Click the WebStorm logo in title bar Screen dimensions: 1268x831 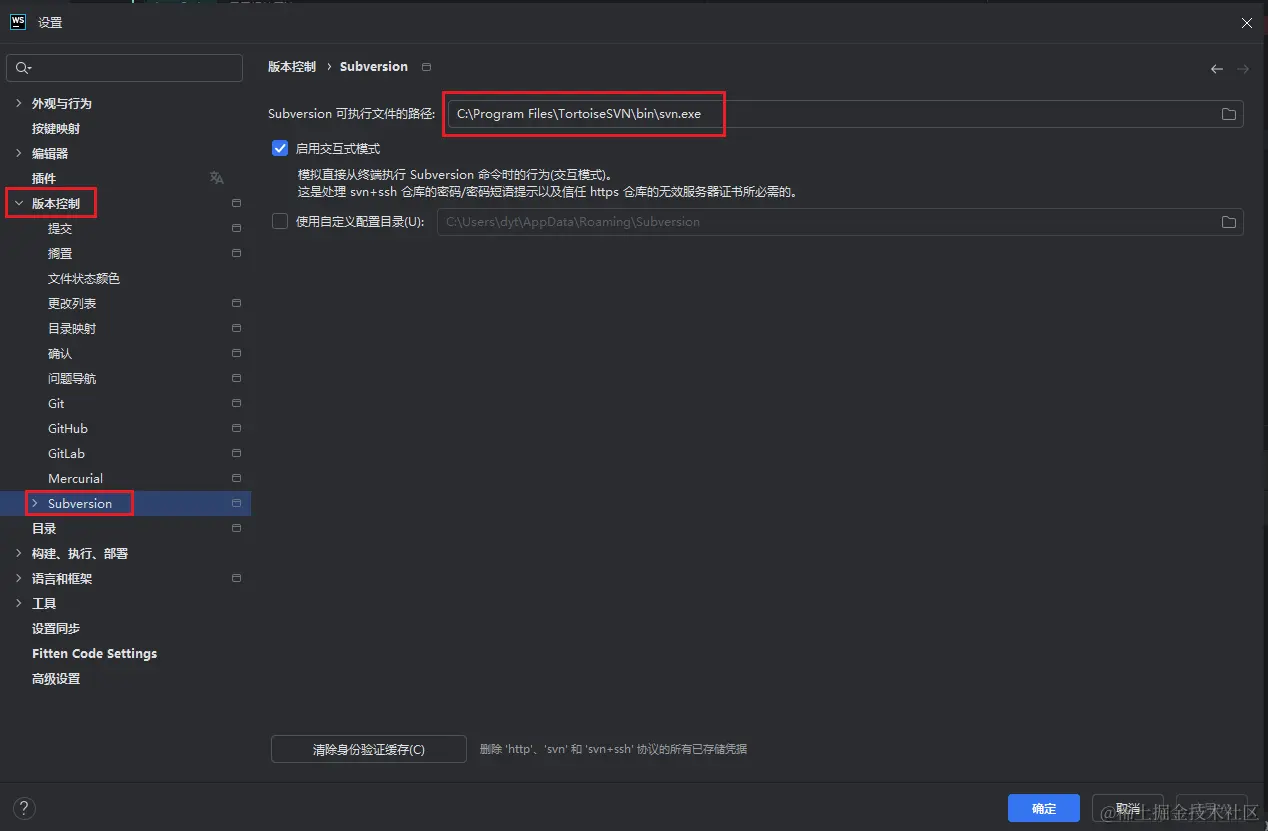17,22
